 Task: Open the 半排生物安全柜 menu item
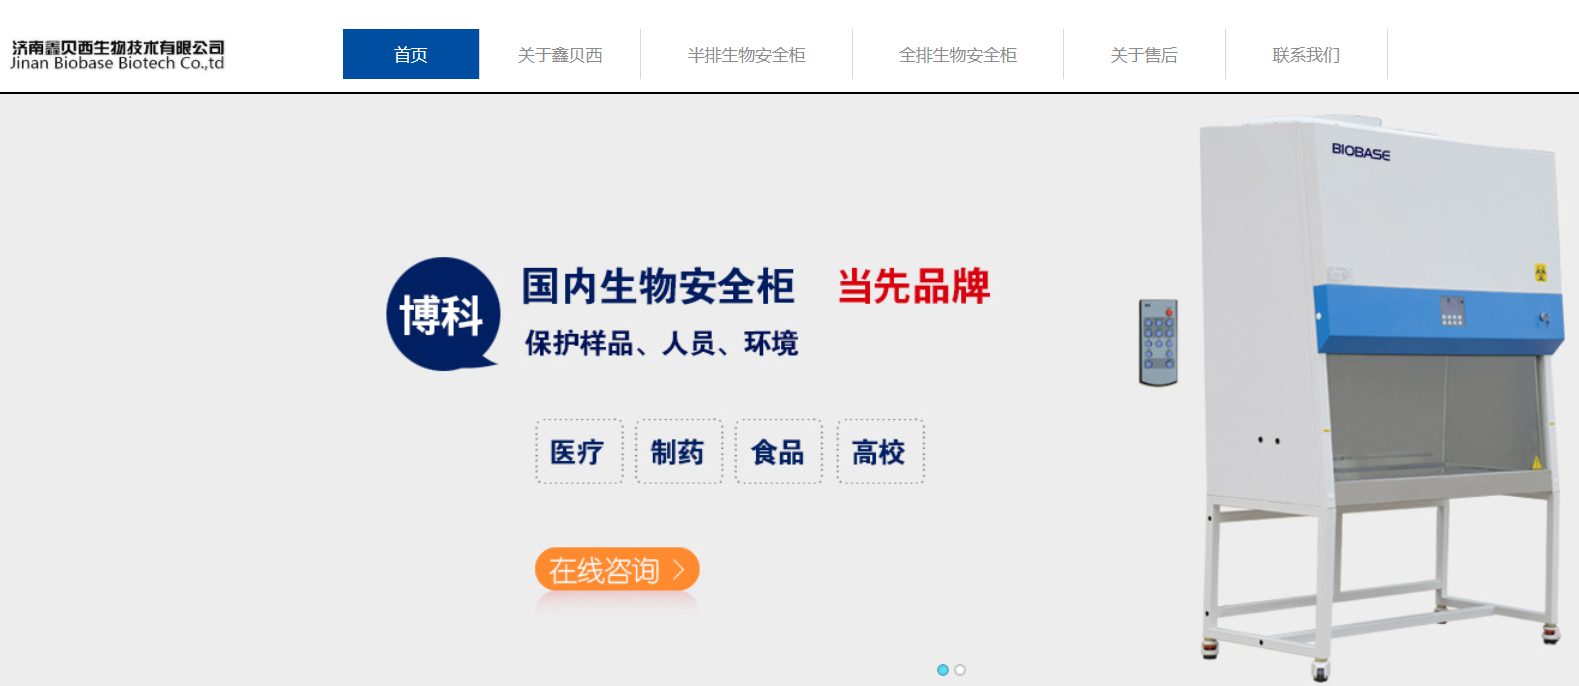pyautogui.click(x=746, y=55)
